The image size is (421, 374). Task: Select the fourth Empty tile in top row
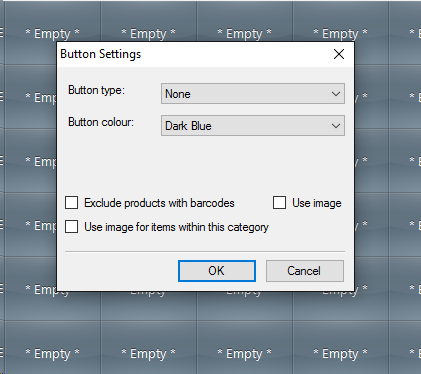(340, 33)
